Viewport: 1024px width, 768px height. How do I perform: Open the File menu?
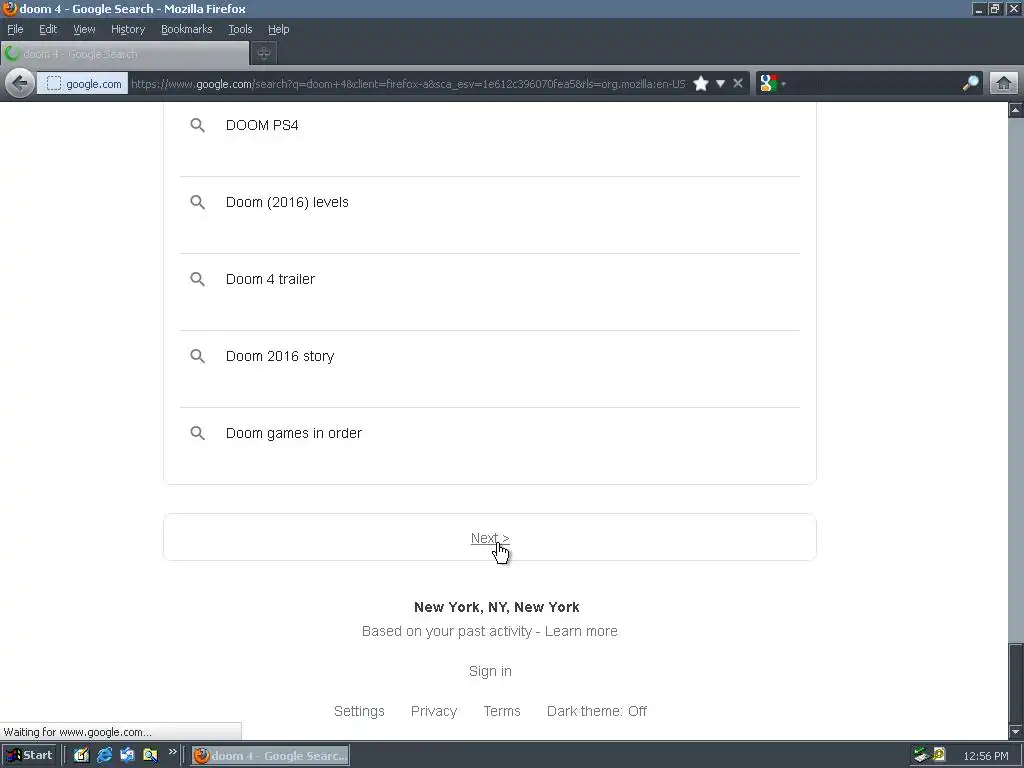[15, 29]
